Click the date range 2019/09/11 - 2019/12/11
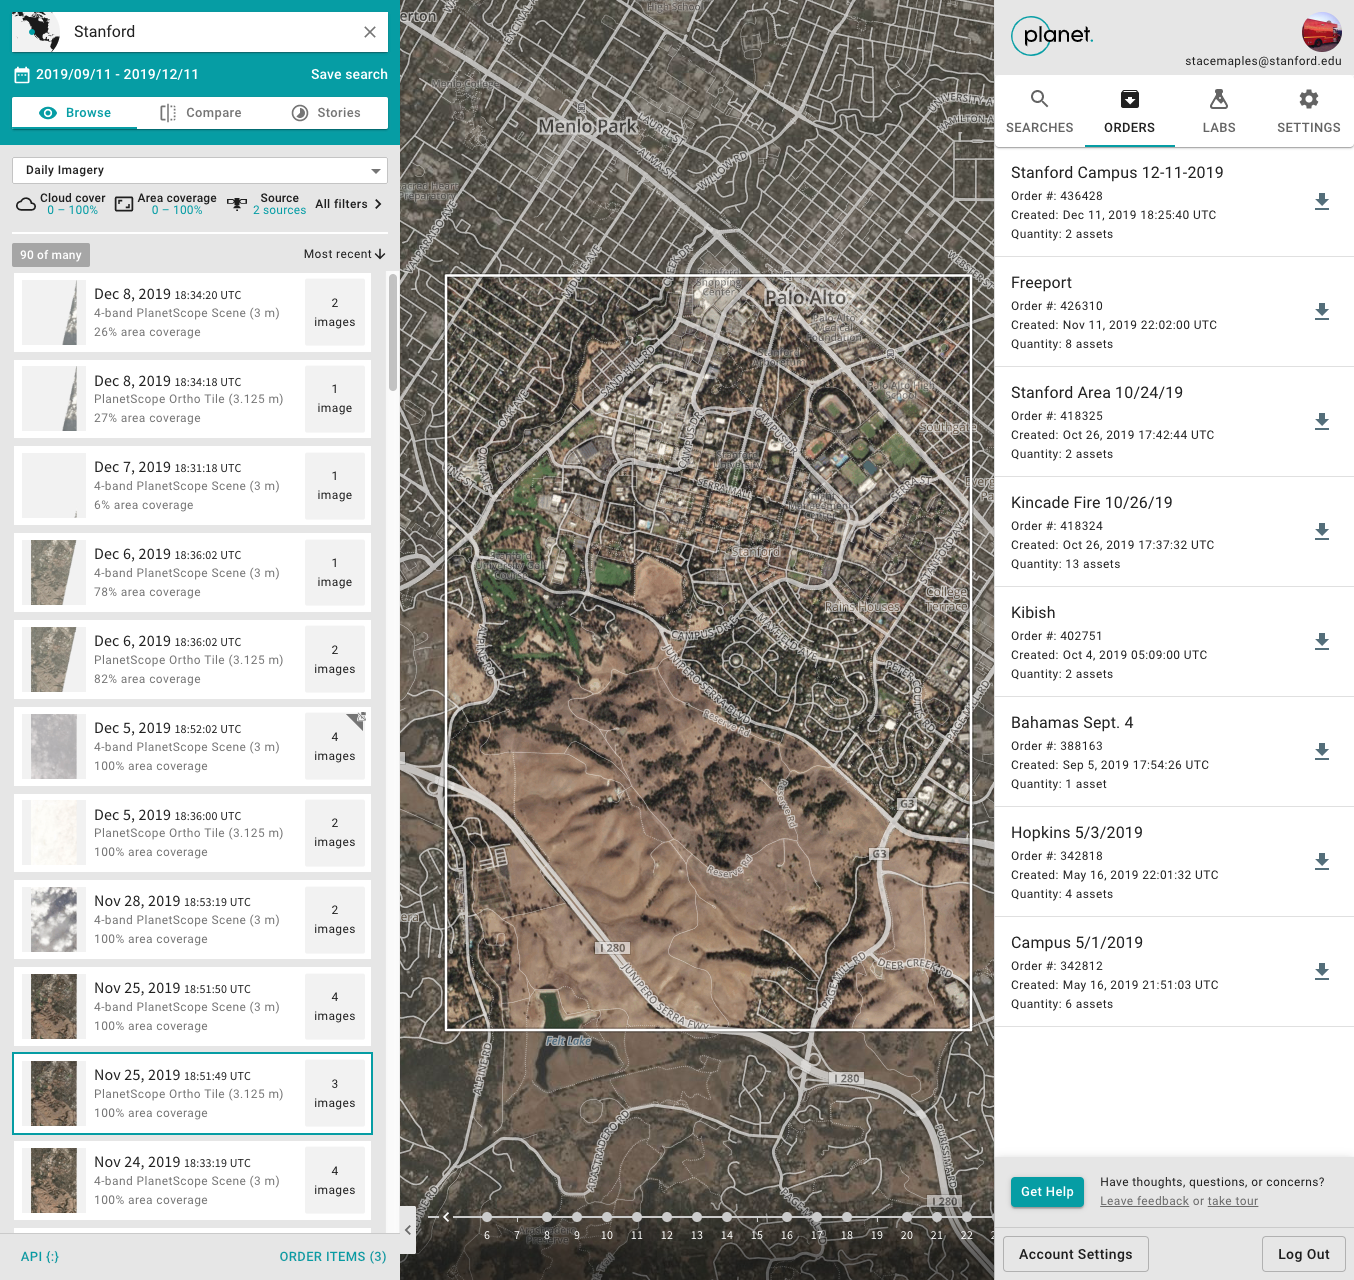The height and width of the screenshot is (1280, 1354). [x=117, y=75]
